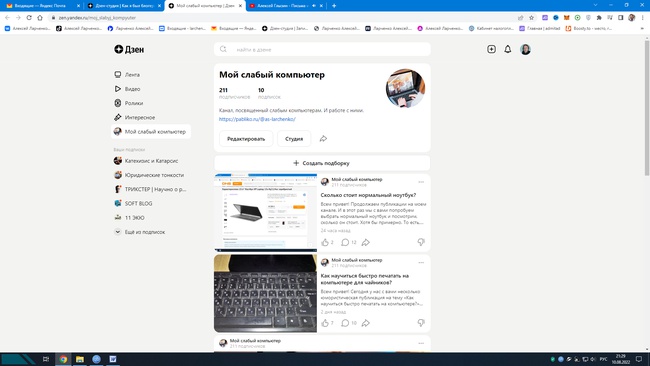This screenshot has width=650, height=366.
Task: Open more options on fast typing article
Action: pos(421,262)
